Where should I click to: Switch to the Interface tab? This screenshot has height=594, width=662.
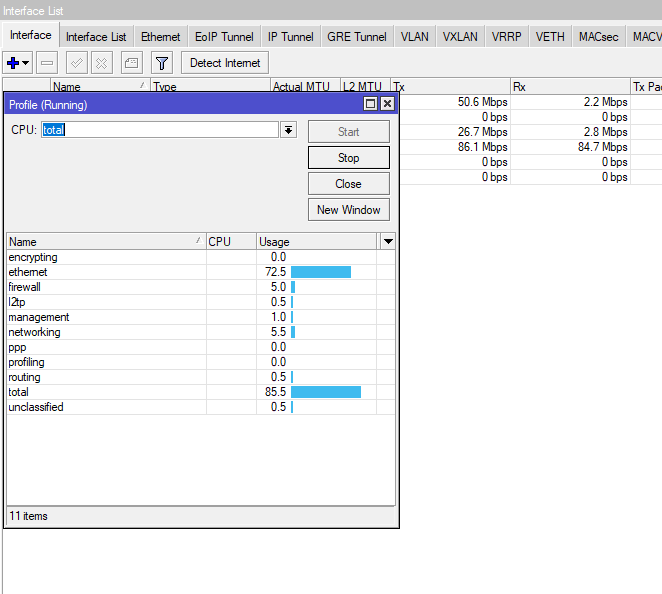pos(31,35)
